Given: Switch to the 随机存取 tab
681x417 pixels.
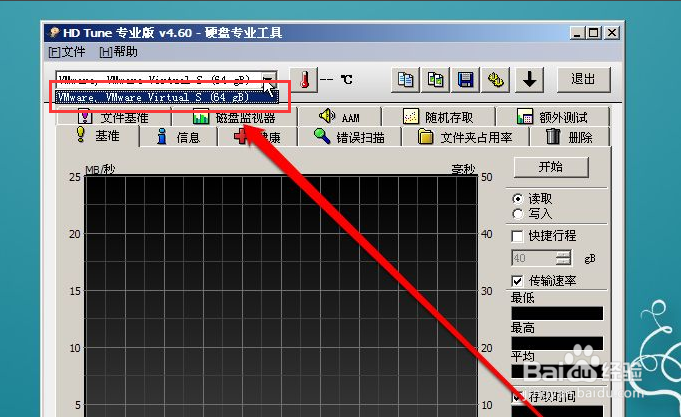Looking at the screenshot, I should [439, 117].
